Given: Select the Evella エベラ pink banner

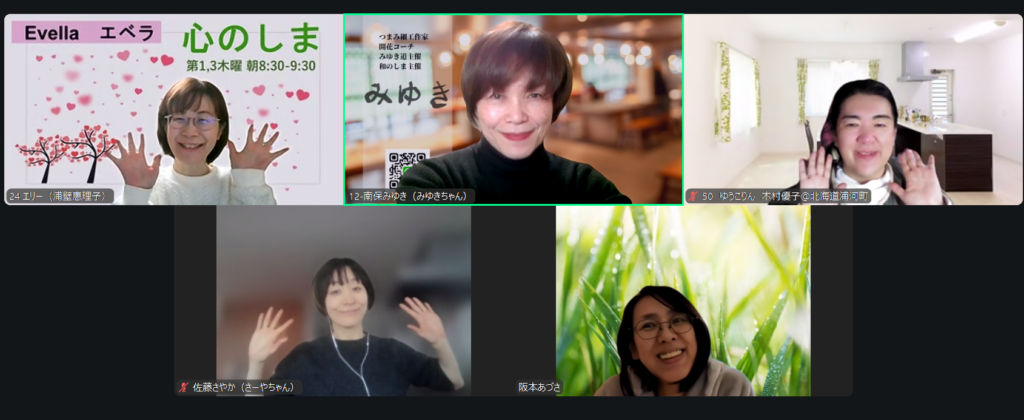Looking at the screenshot, I should pos(86,33).
